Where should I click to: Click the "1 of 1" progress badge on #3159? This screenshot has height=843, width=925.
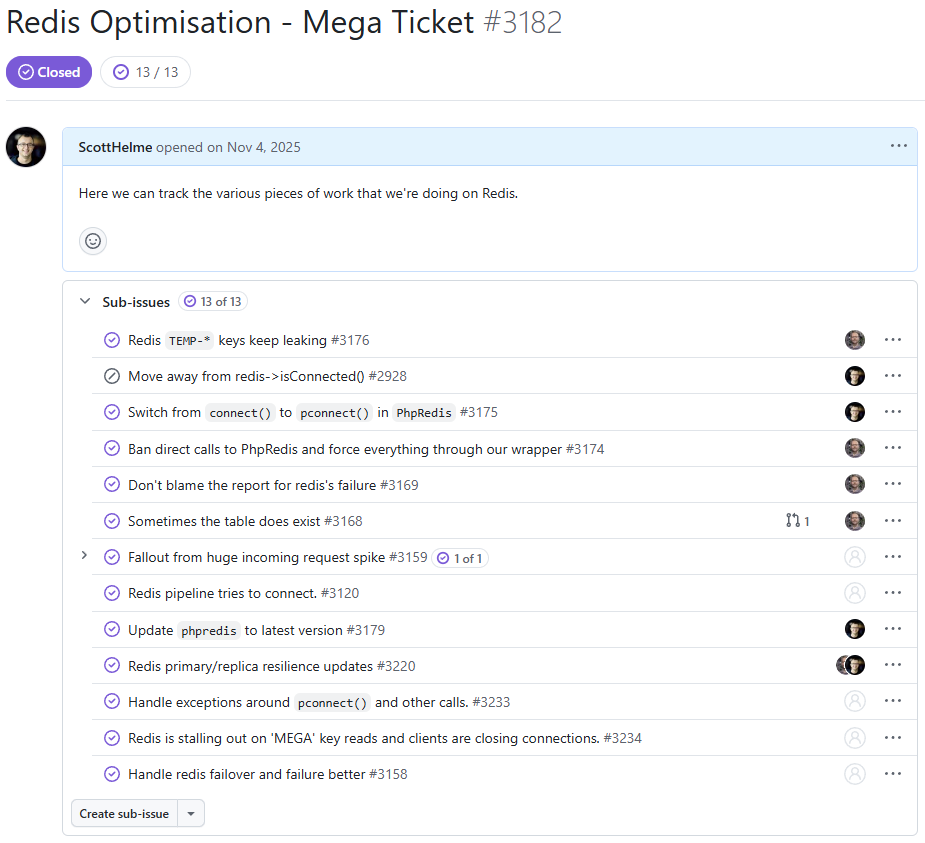(x=460, y=558)
